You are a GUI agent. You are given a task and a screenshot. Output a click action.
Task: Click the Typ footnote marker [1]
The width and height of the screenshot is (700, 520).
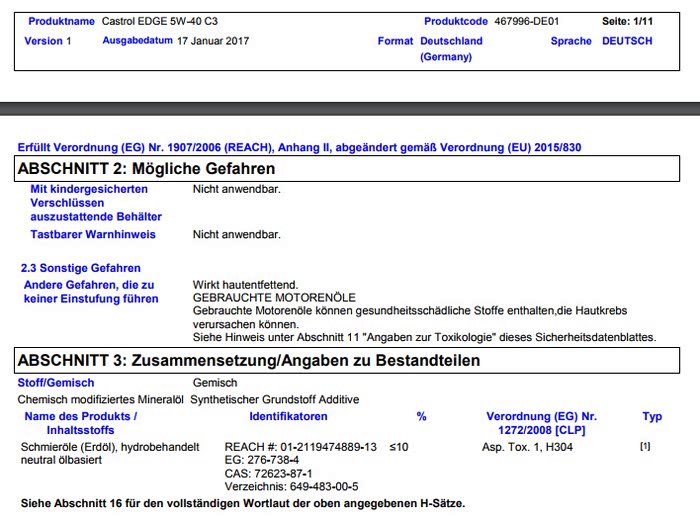click(x=645, y=447)
